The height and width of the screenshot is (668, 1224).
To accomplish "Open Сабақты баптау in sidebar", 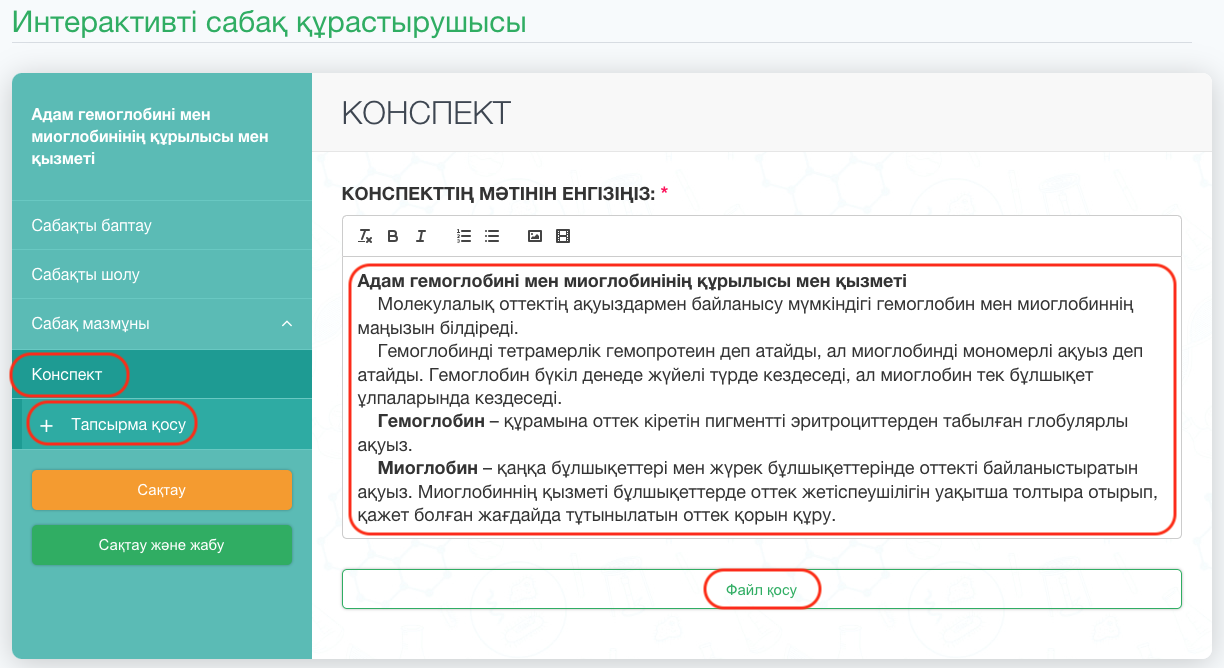I will (x=162, y=225).
